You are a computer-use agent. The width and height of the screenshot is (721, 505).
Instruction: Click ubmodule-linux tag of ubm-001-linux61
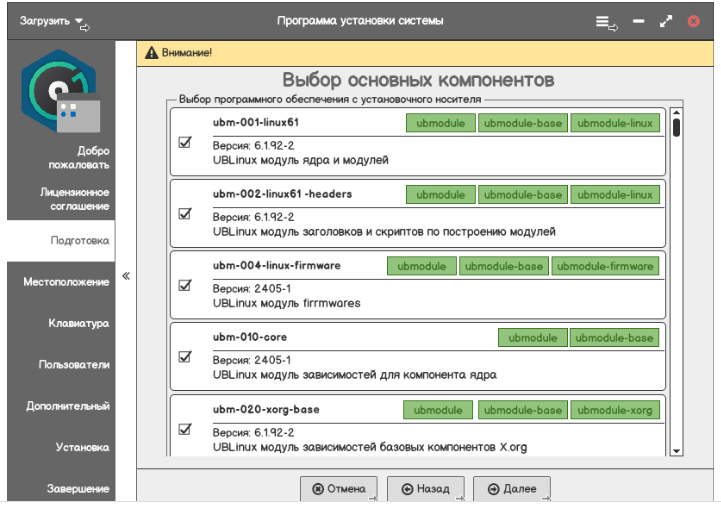click(615, 123)
